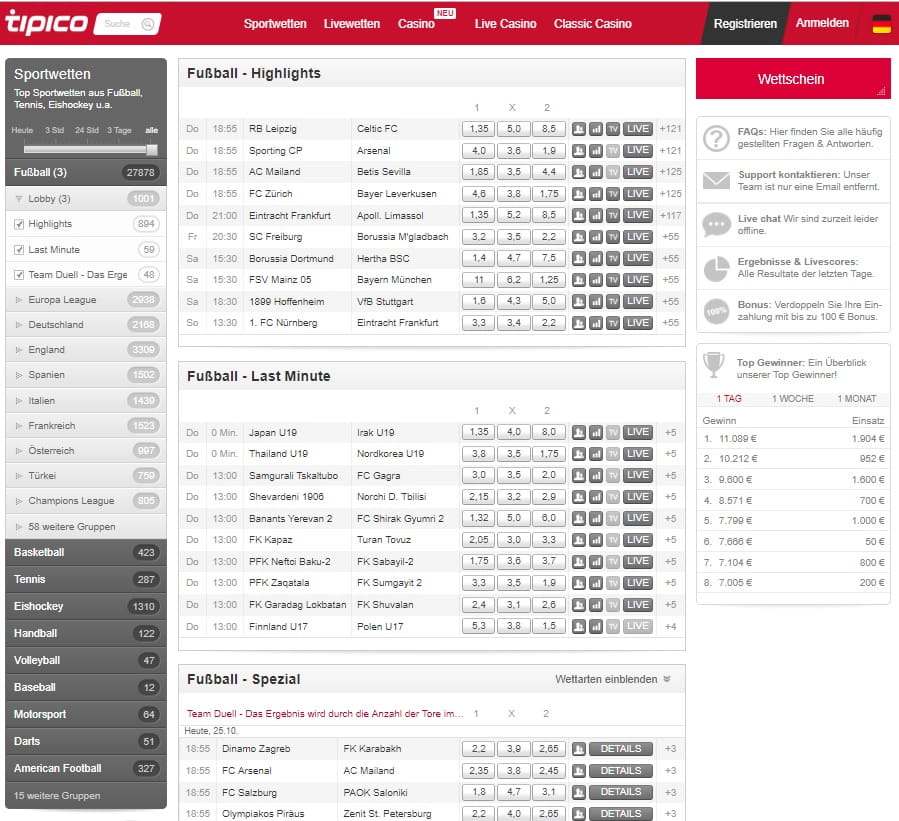The image size is (899, 821).
Task: Expand the Österreich group
Action: pos(19,451)
